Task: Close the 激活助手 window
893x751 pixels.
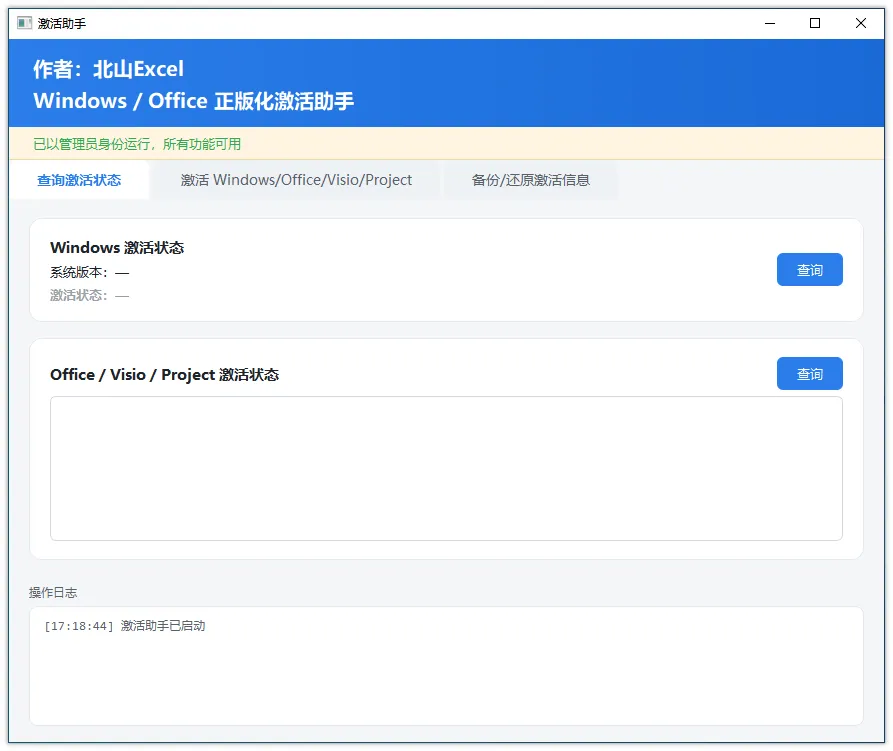Action: [861, 23]
